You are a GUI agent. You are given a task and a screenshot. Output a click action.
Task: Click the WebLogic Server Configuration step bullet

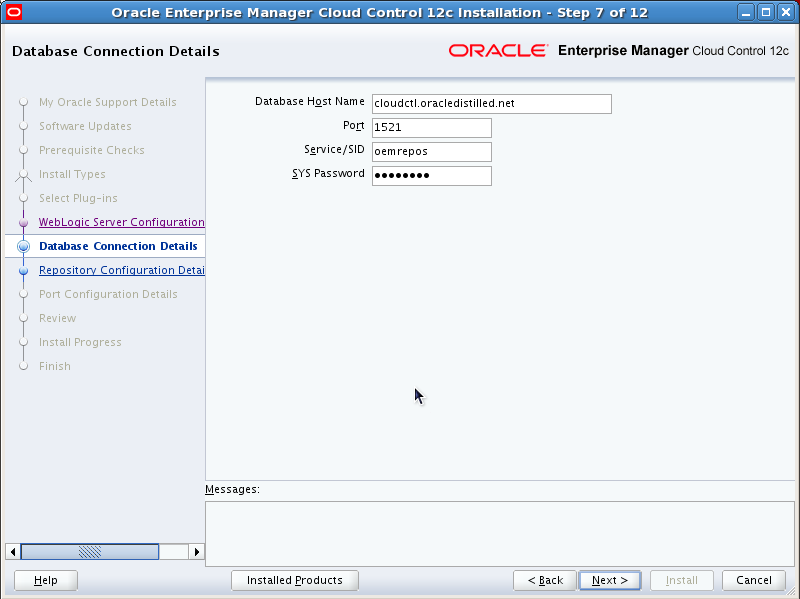click(23, 222)
